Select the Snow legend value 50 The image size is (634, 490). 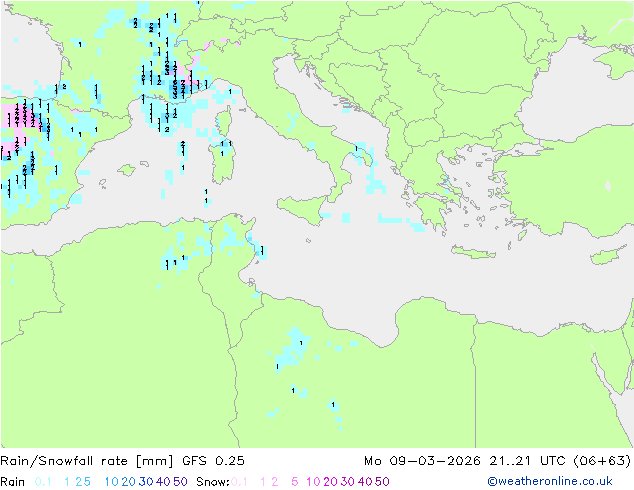[x=382, y=482]
